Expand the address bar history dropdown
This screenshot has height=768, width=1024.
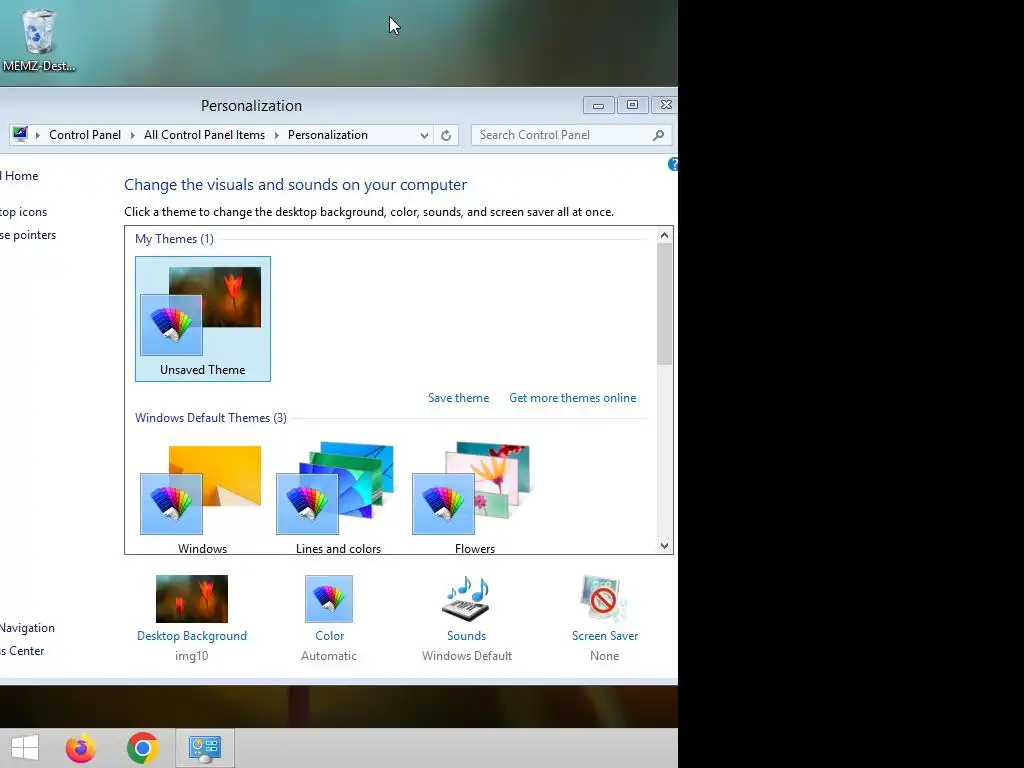point(424,135)
